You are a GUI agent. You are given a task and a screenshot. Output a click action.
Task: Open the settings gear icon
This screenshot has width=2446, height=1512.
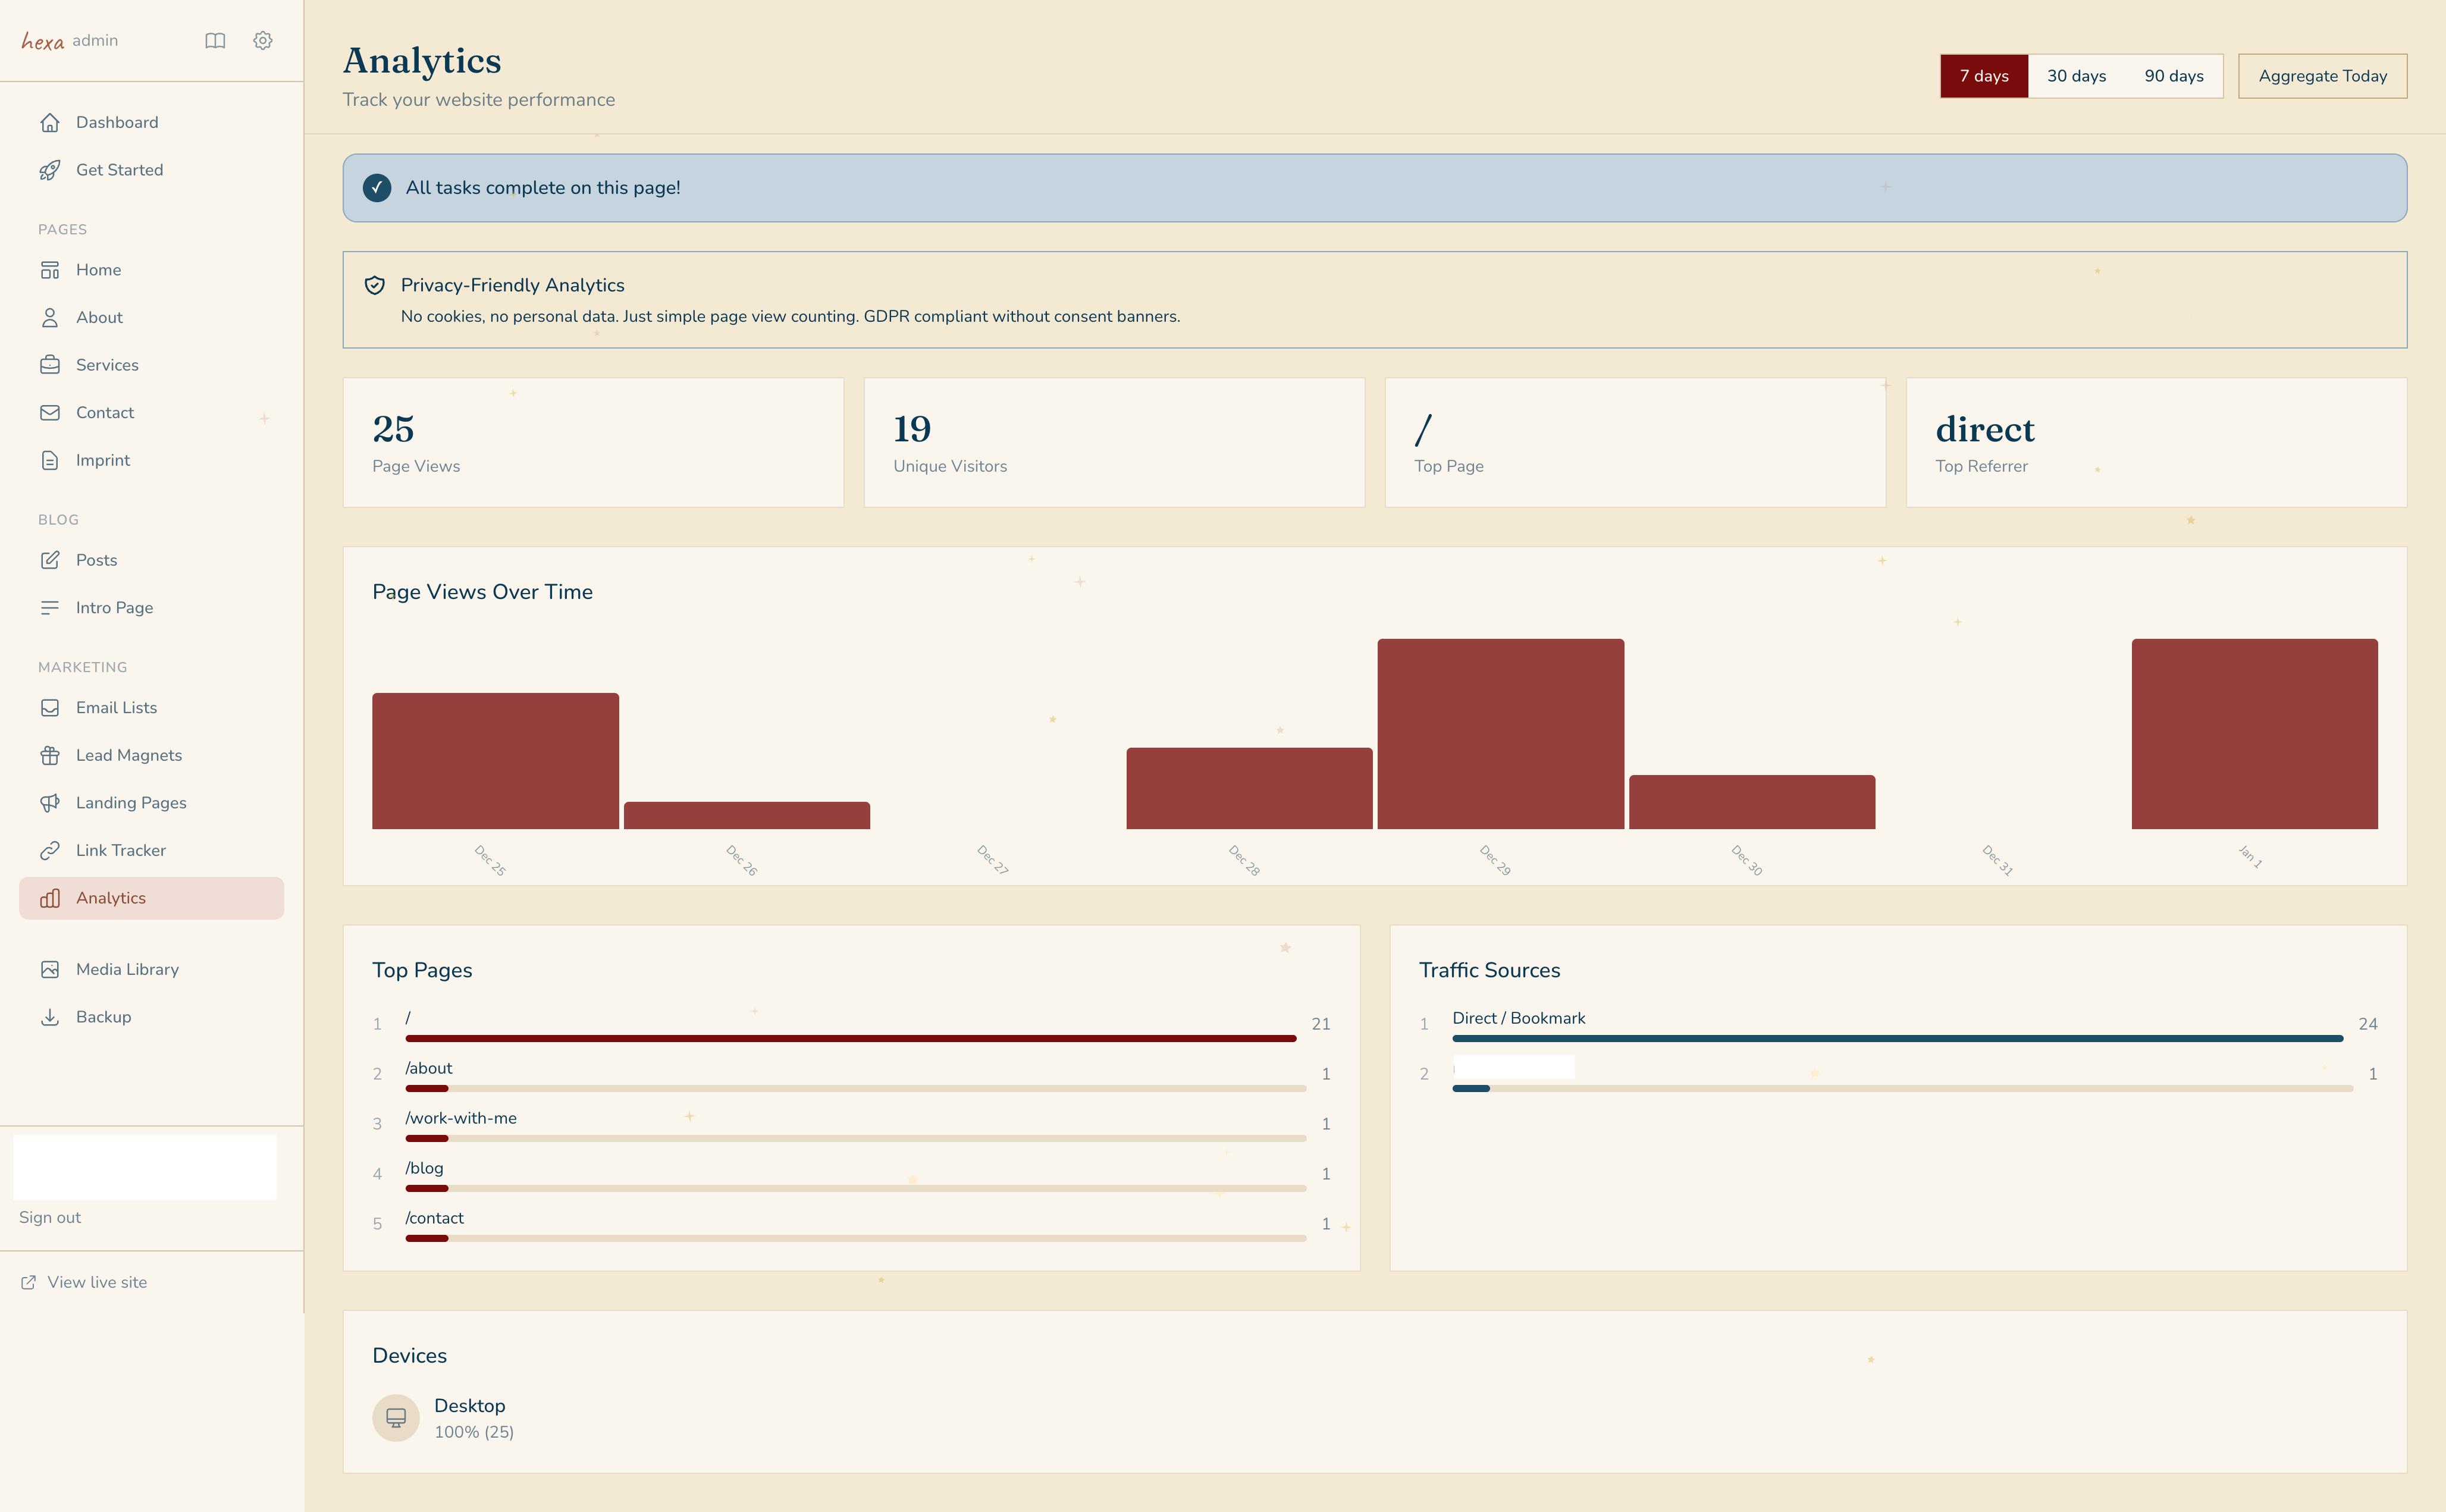262,40
